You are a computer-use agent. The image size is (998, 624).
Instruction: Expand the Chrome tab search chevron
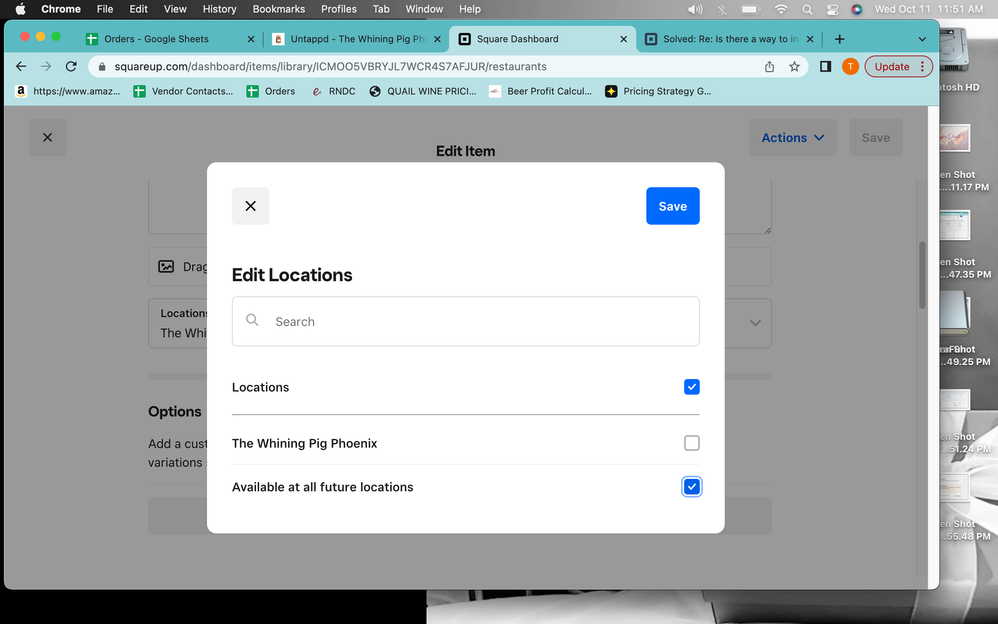tap(921, 39)
